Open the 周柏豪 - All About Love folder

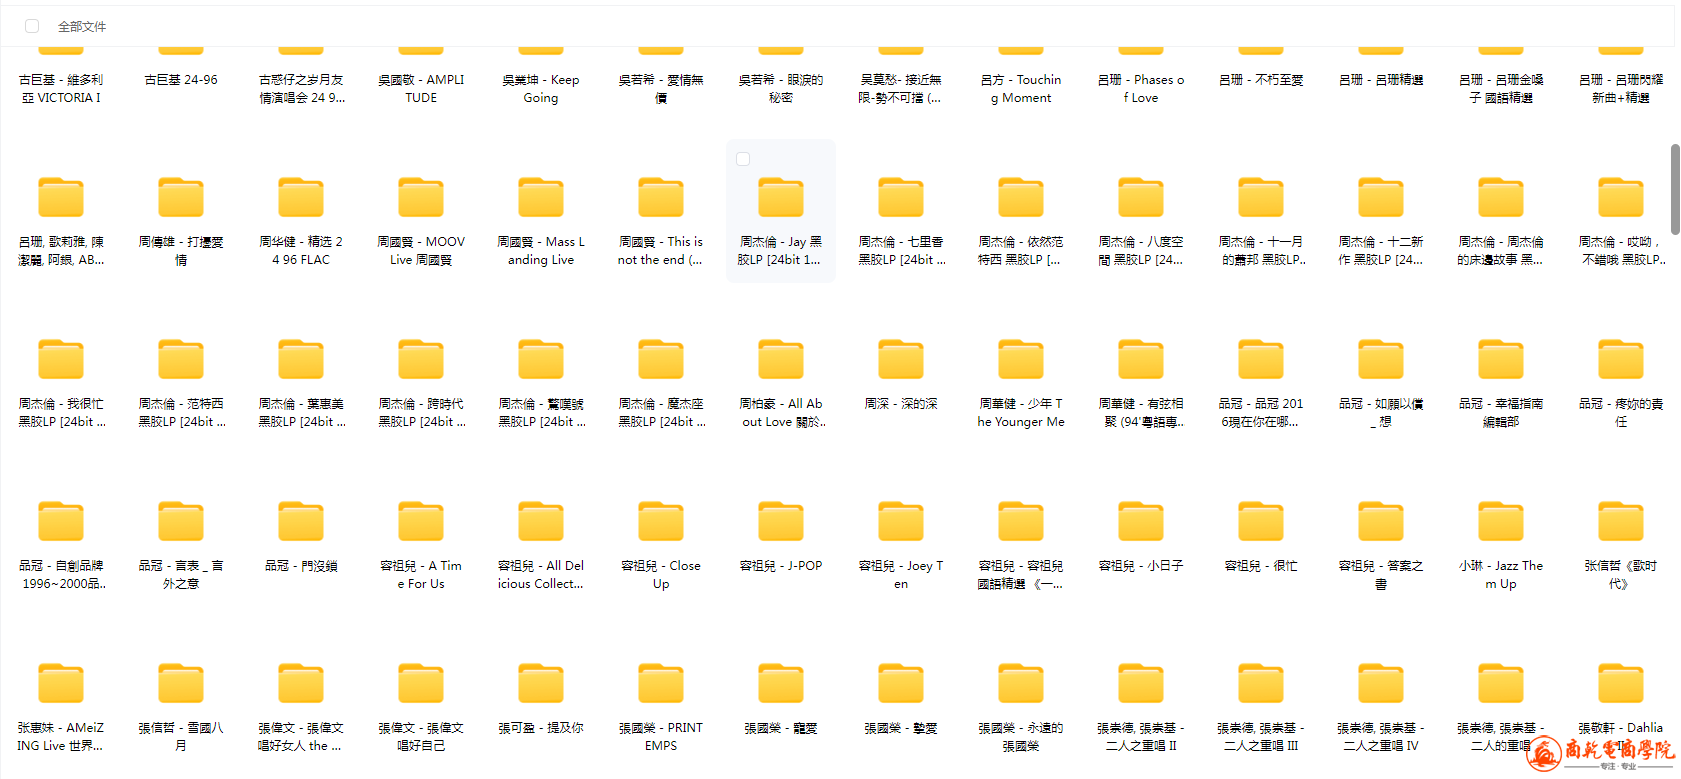pyautogui.click(x=781, y=360)
